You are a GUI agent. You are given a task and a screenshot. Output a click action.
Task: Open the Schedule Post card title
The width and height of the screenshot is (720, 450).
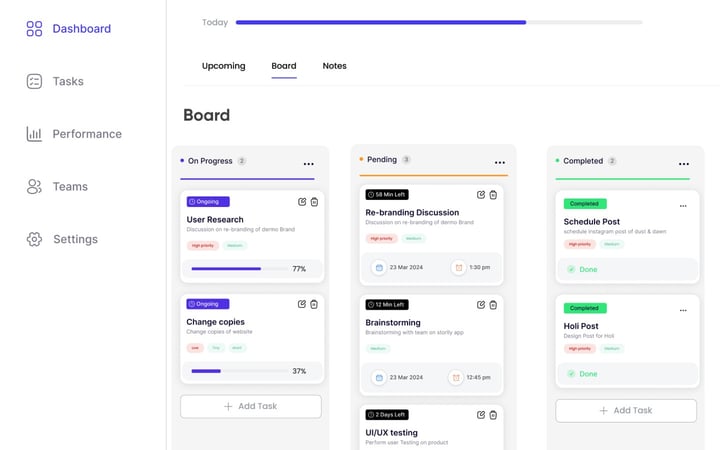[x=591, y=222]
